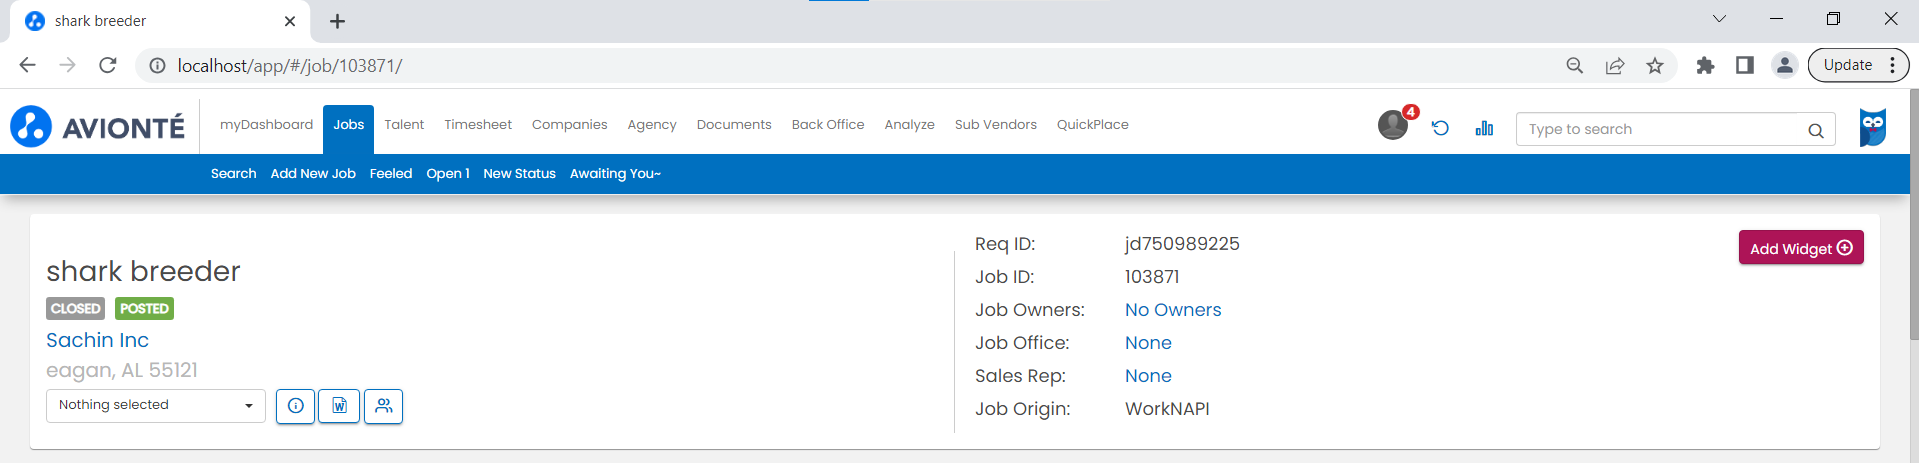Click the browser zoom magnifier icon
Viewport: 1919px width, 463px height.
tap(1575, 65)
